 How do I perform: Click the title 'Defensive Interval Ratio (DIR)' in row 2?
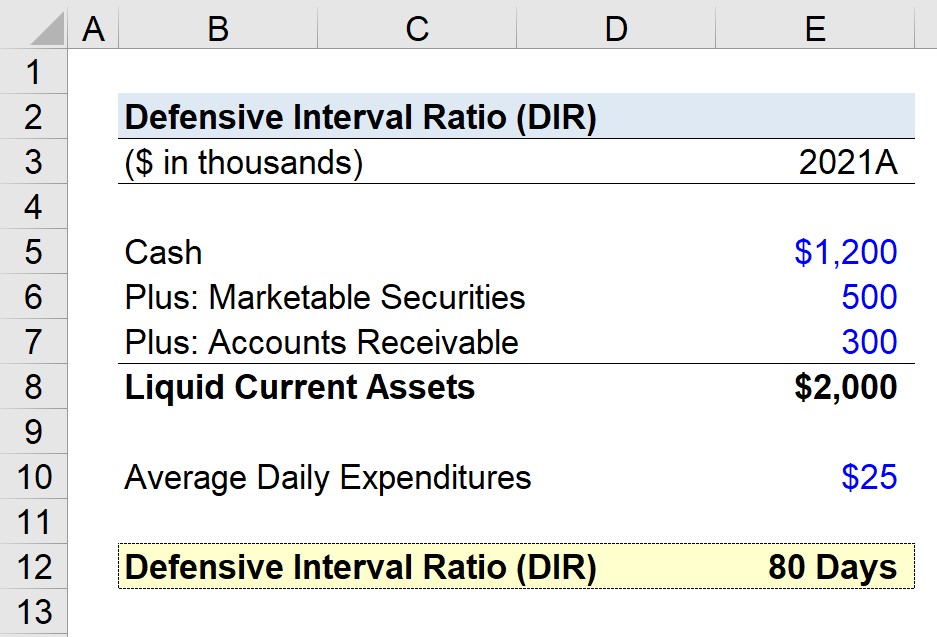coord(360,117)
